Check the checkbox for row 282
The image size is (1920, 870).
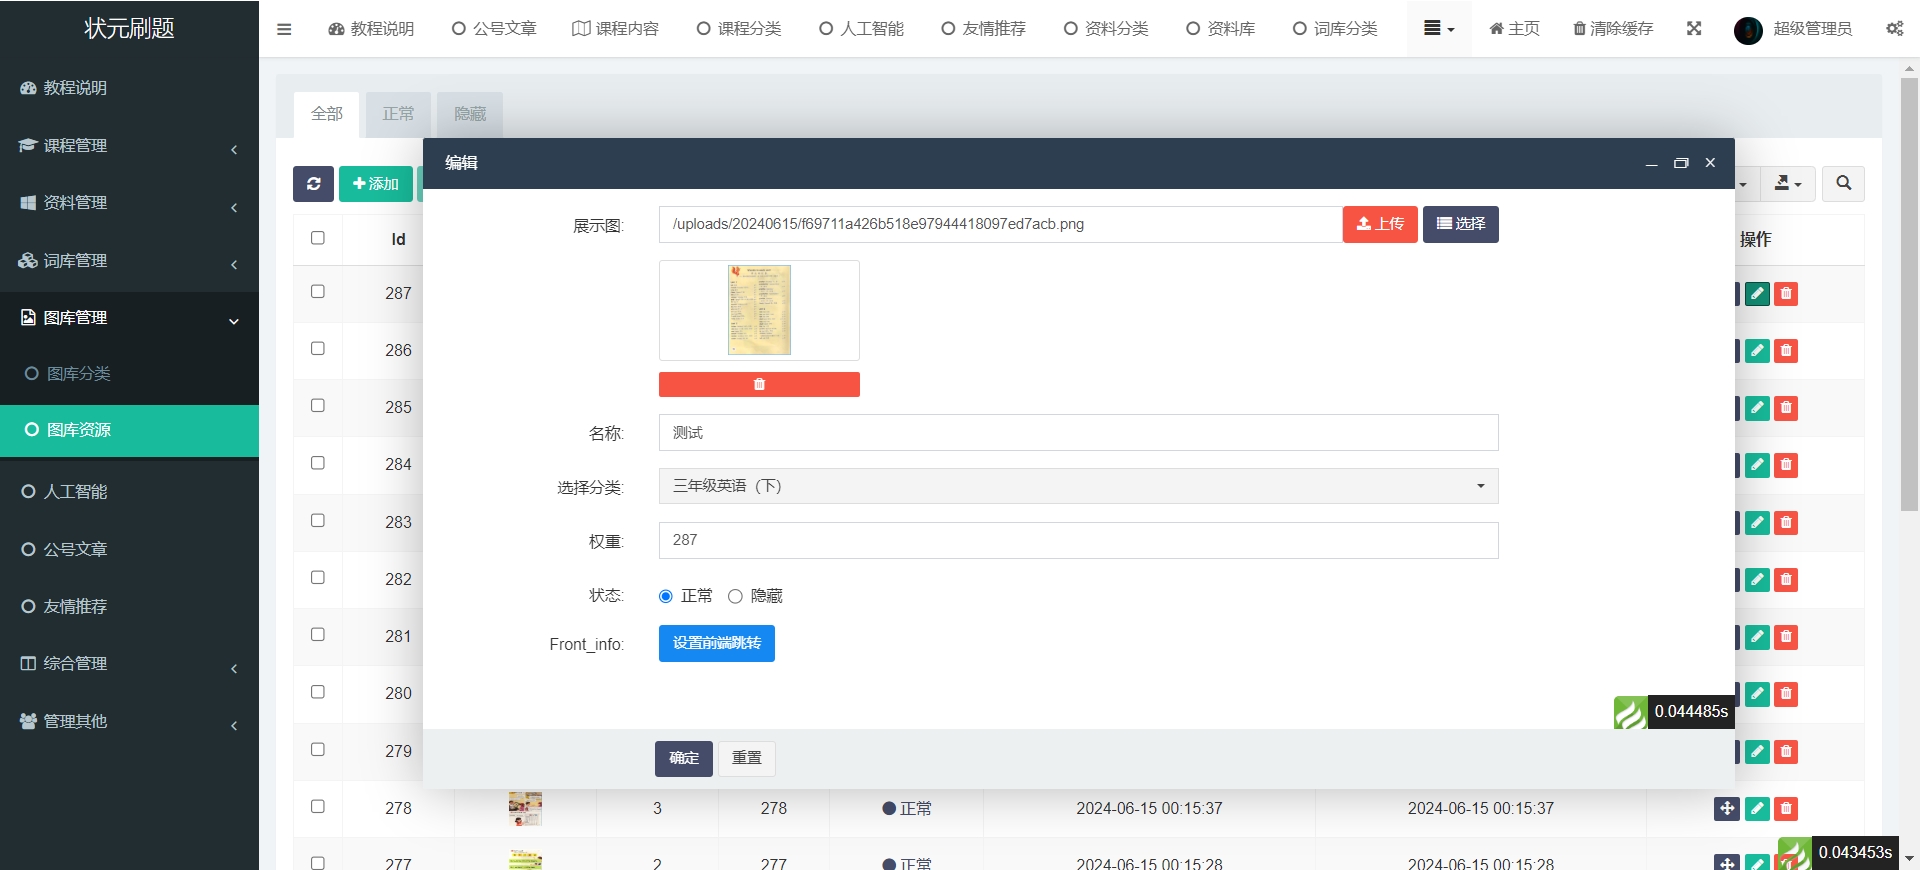[x=318, y=578]
